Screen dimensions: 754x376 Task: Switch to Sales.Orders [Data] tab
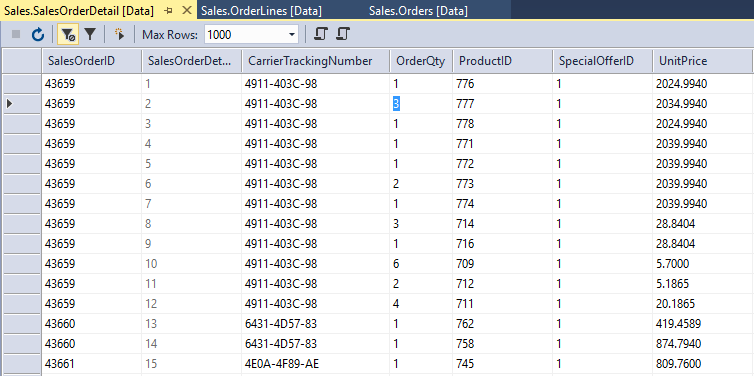click(x=418, y=11)
